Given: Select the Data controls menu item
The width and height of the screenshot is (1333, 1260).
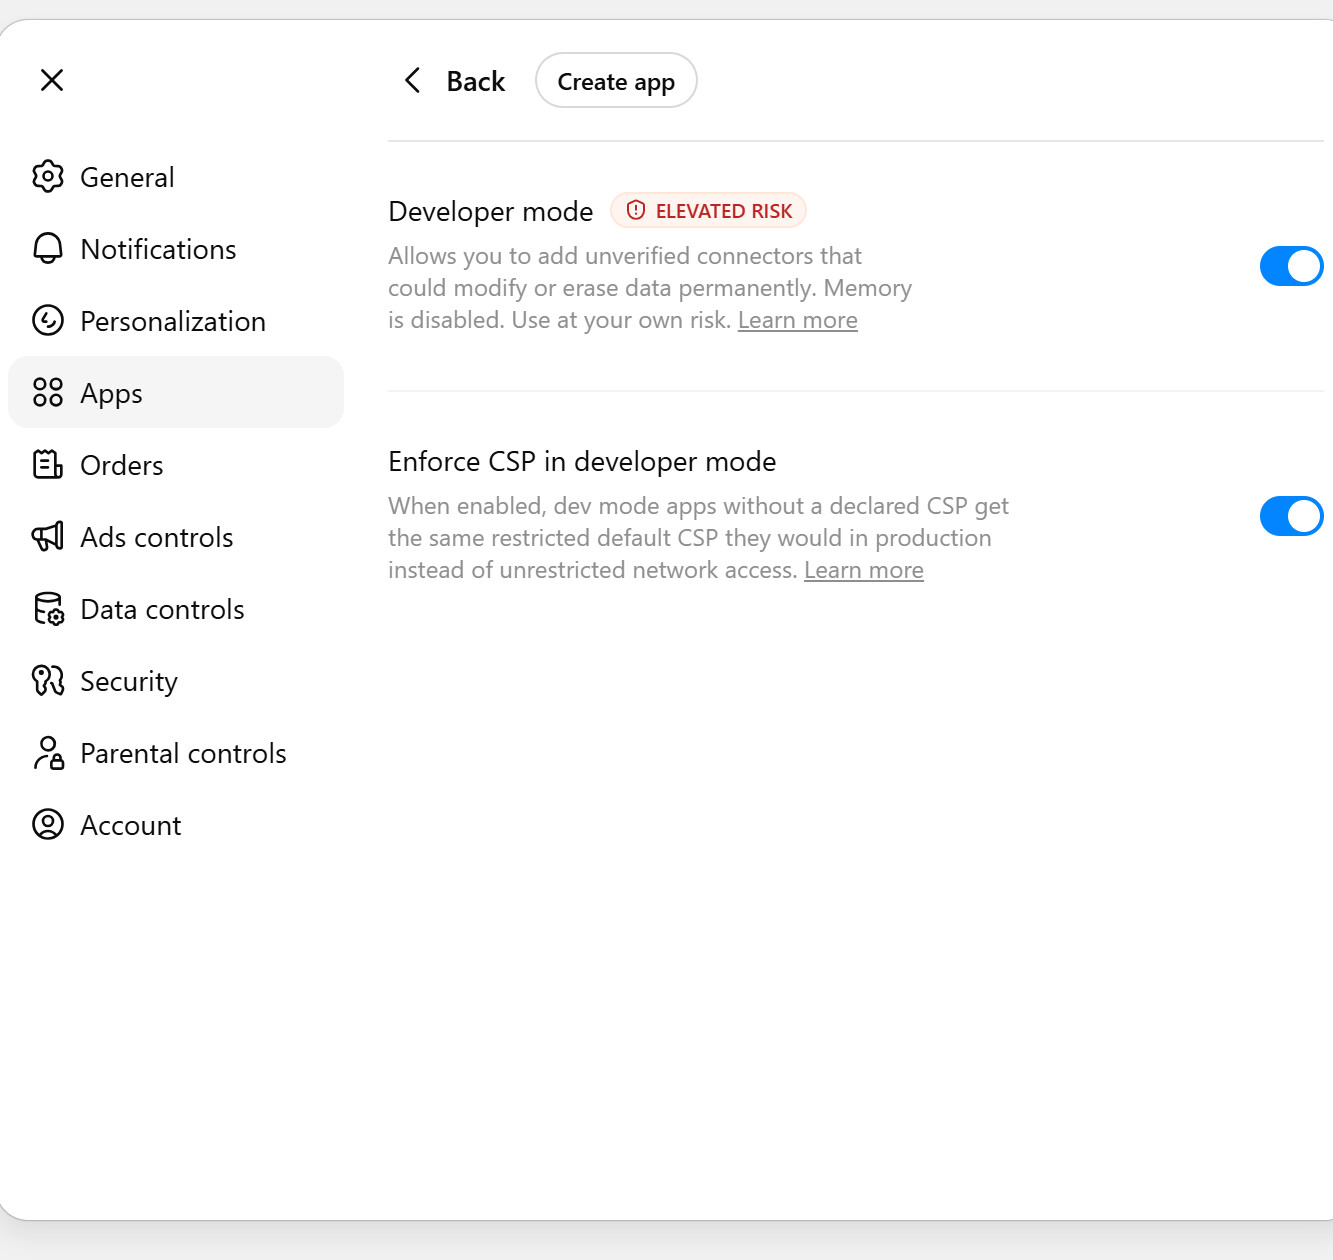Looking at the screenshot, I should pyautogui.click(x=176, y=609).
